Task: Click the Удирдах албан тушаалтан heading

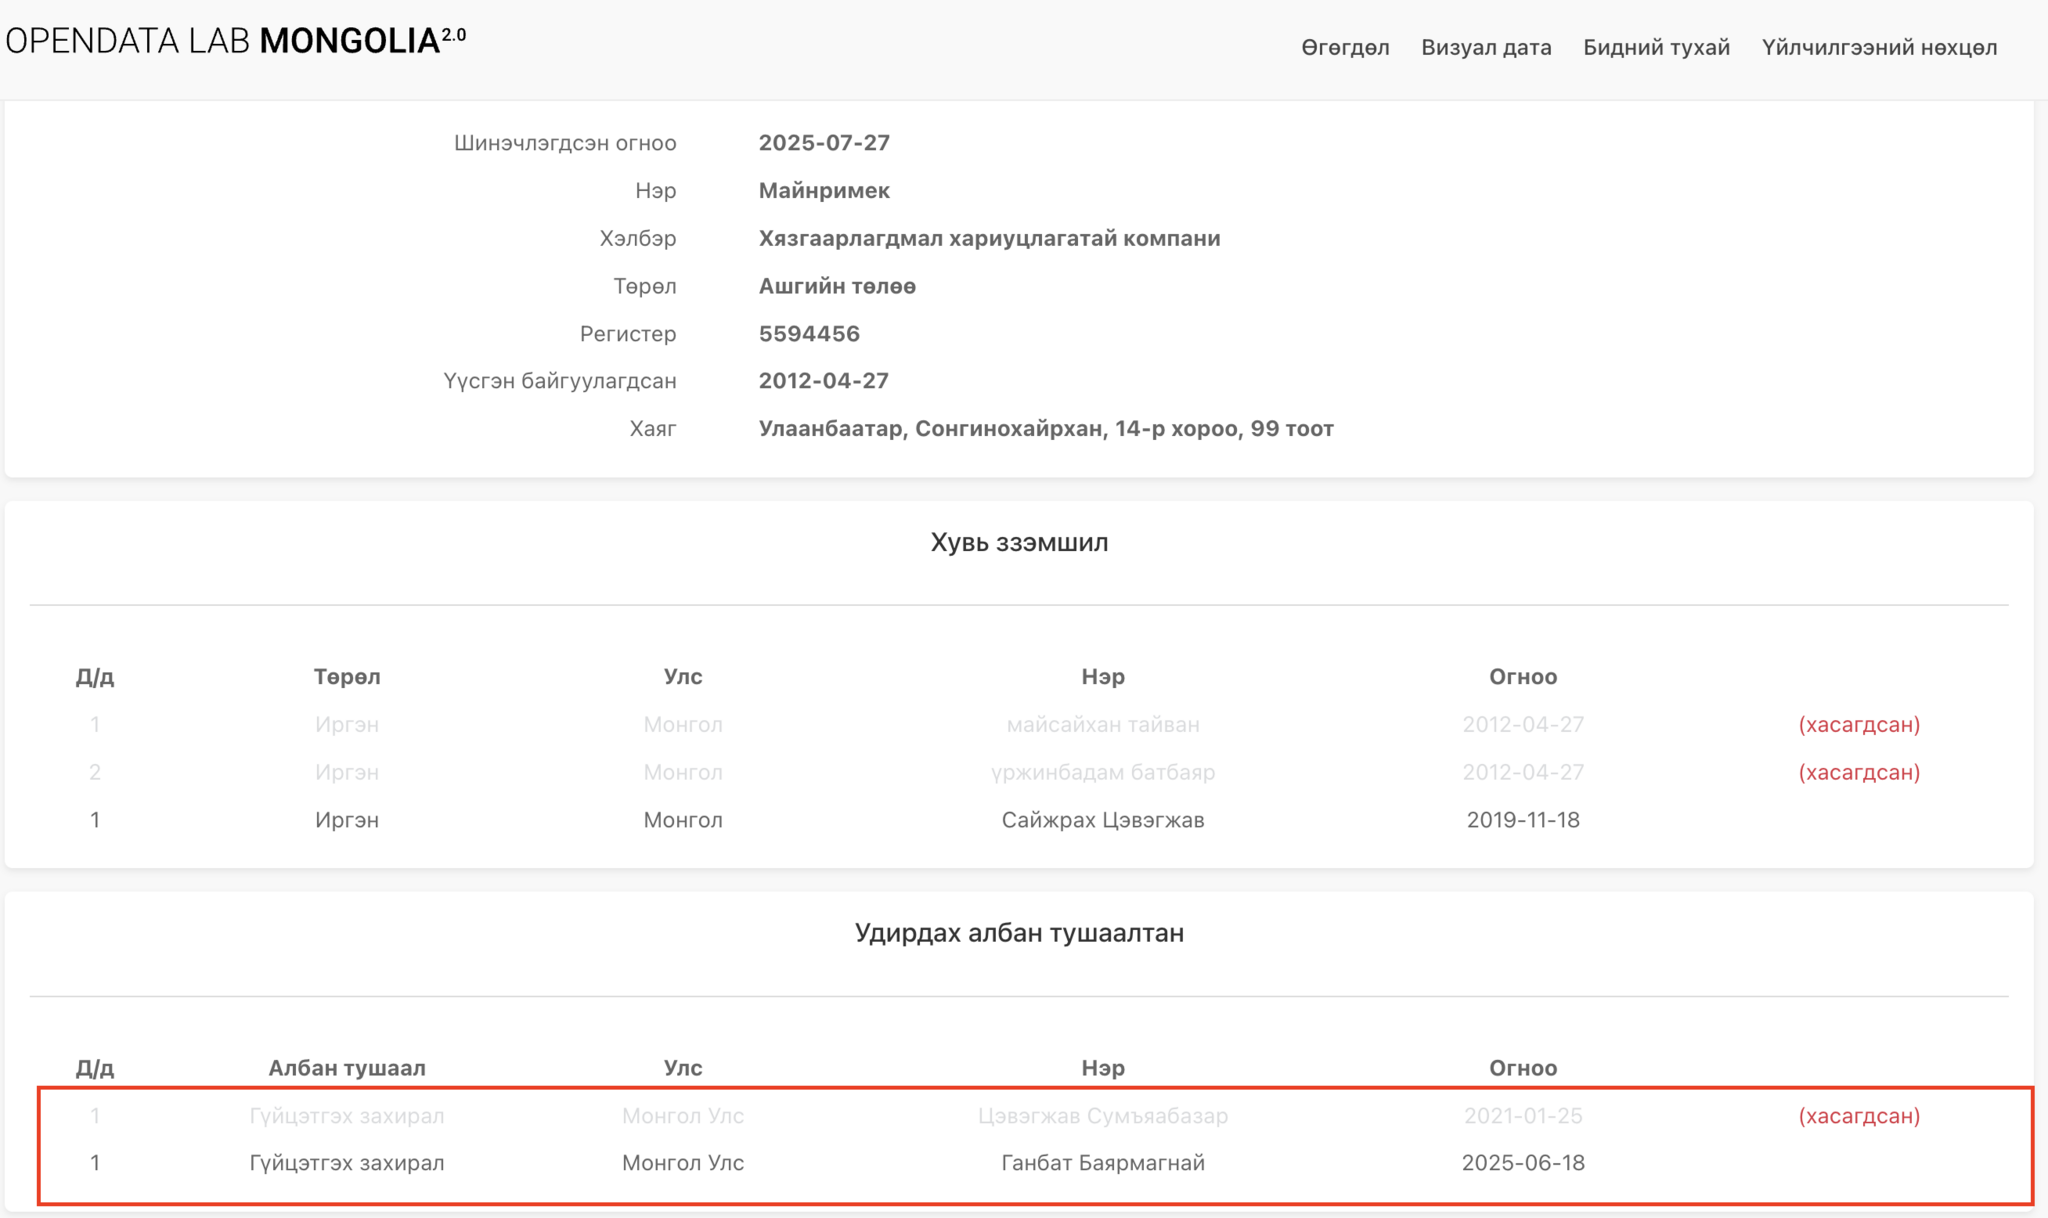Action: [1019, 933]
